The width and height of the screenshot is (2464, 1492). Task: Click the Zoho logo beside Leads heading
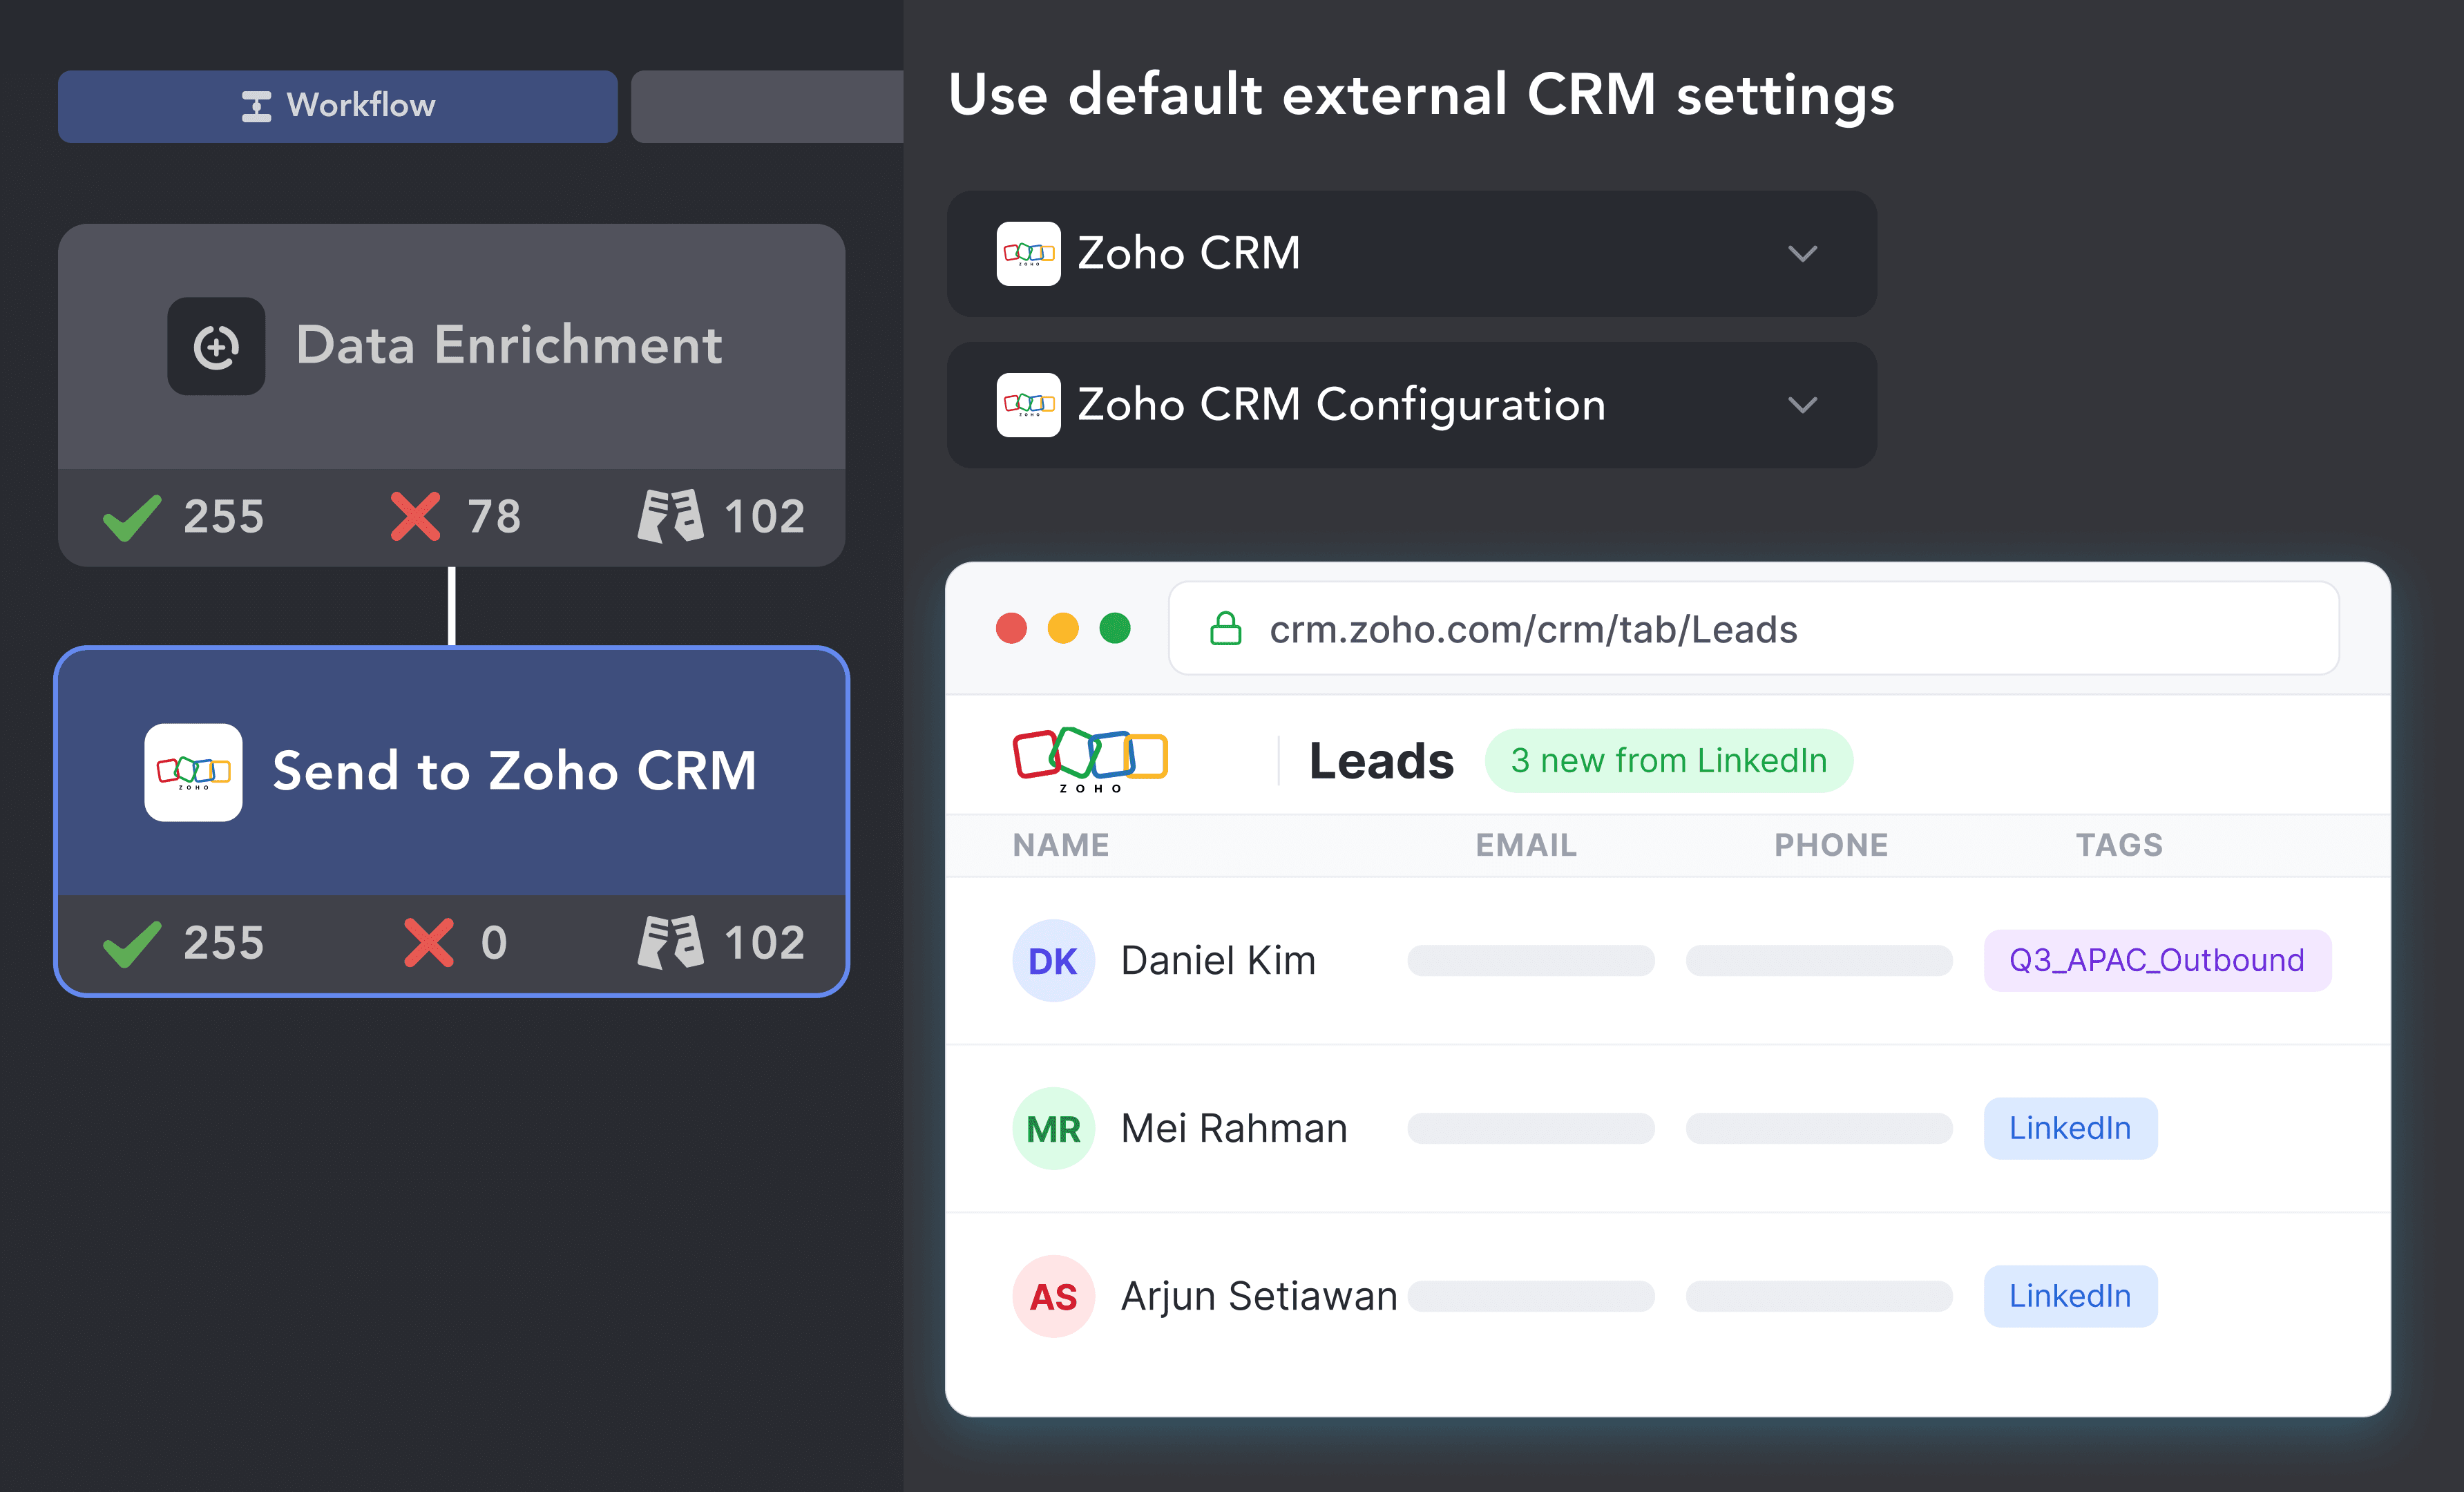pos(1089,760)
